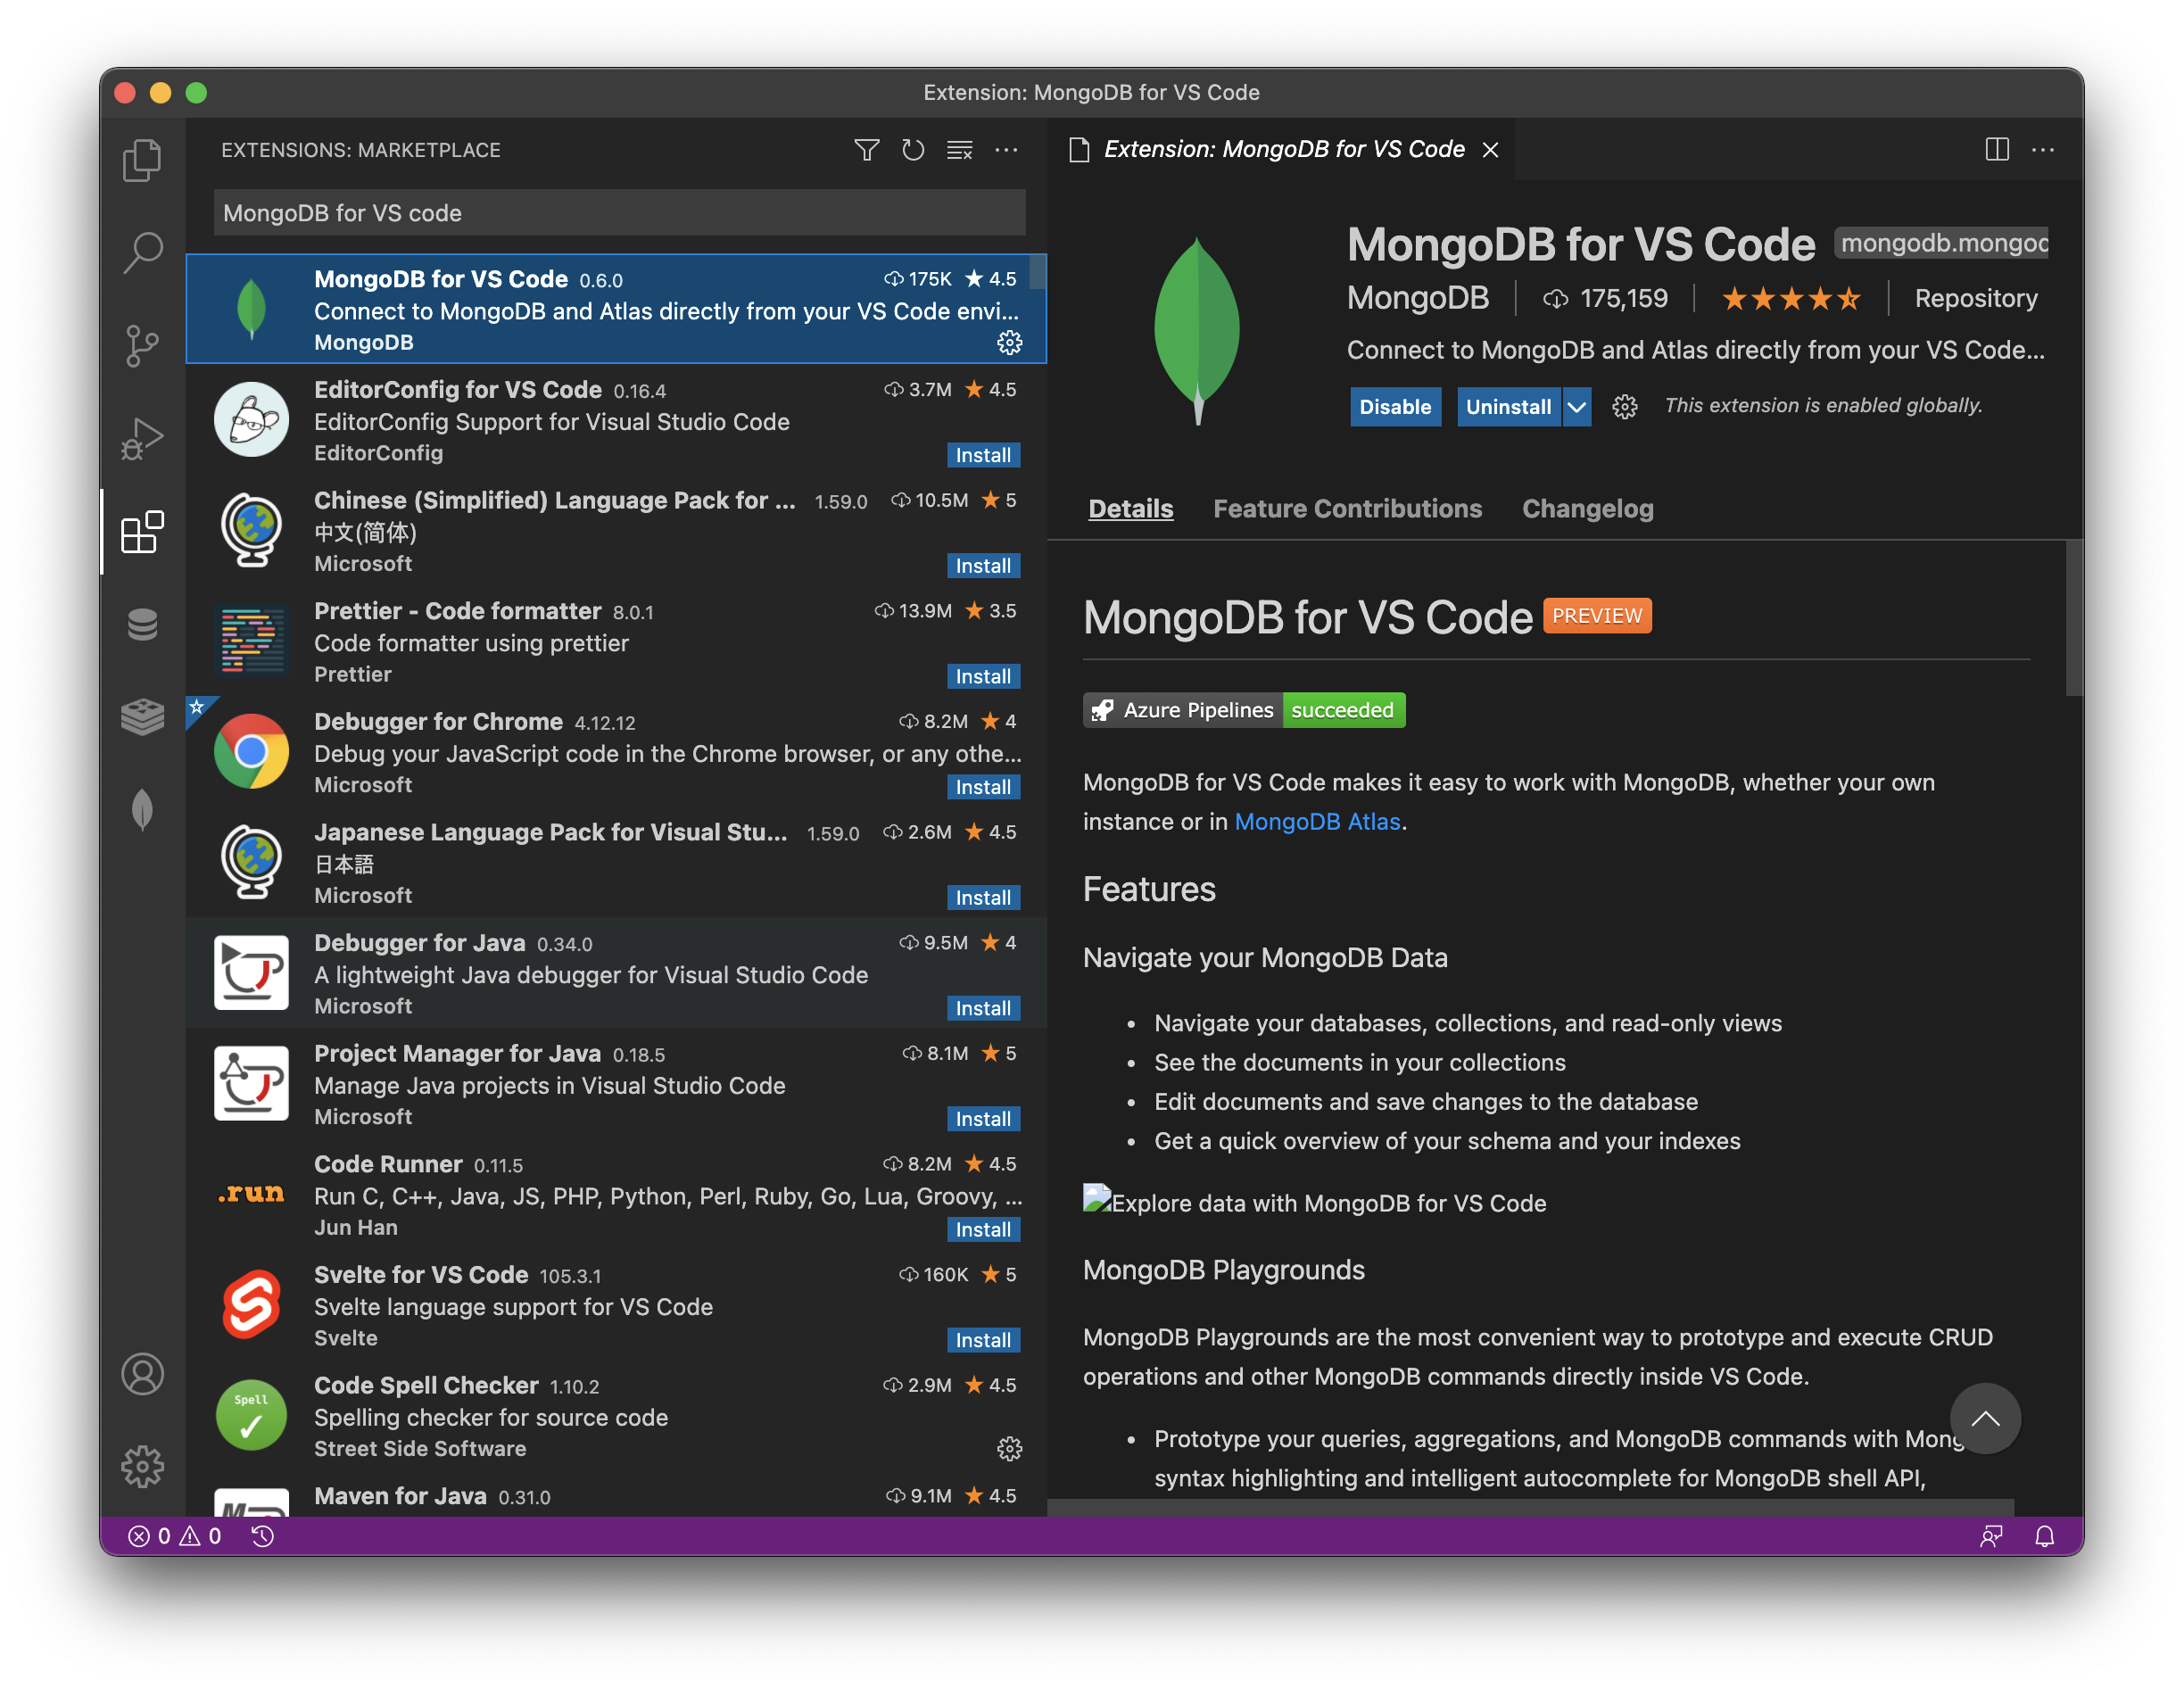Screen dimensions: 2184x1688
Task: Open gear menu beside Uninstall button
Action: click(x=1624, y=407)
